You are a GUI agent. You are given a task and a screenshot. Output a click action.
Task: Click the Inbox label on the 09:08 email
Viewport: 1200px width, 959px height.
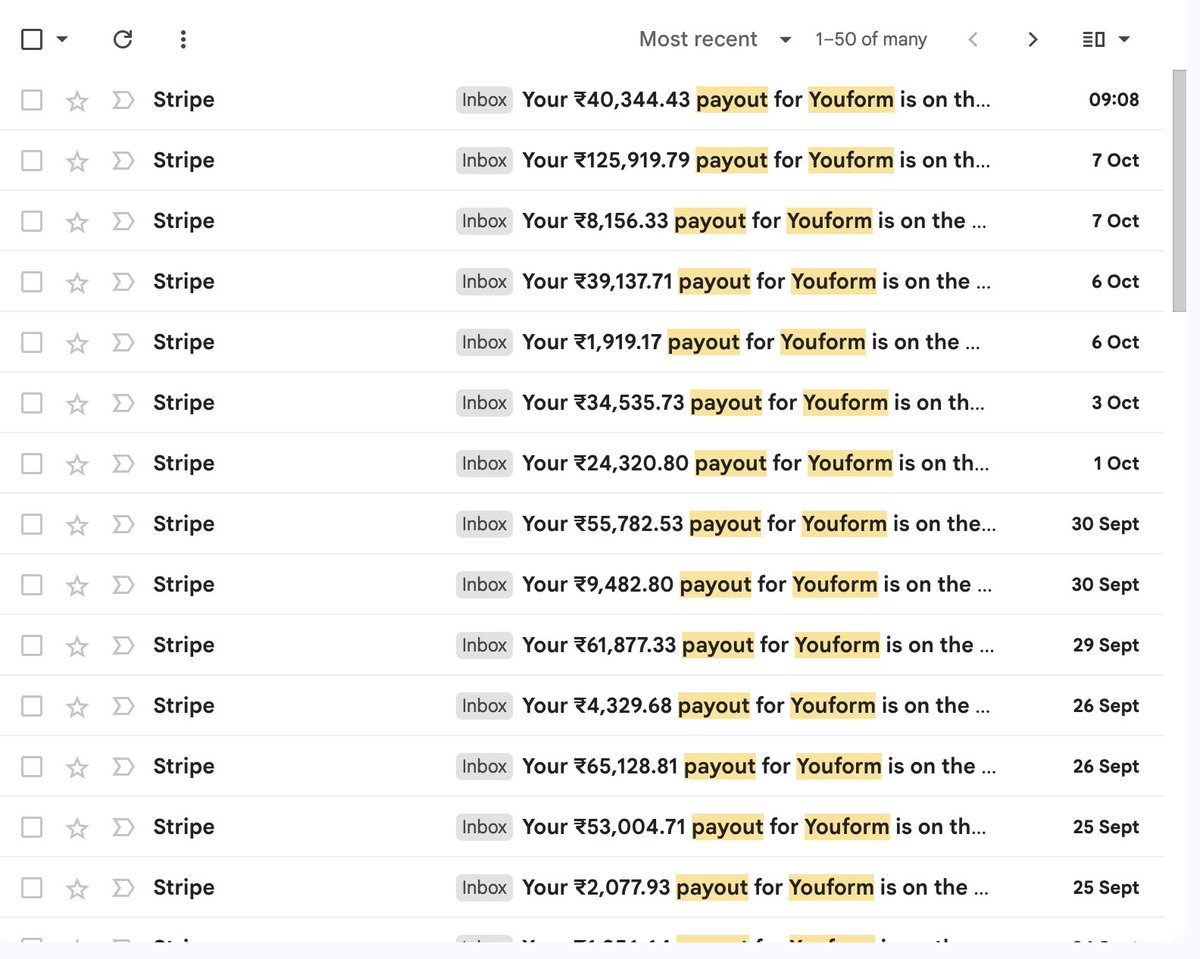click(x=484, y=100)
